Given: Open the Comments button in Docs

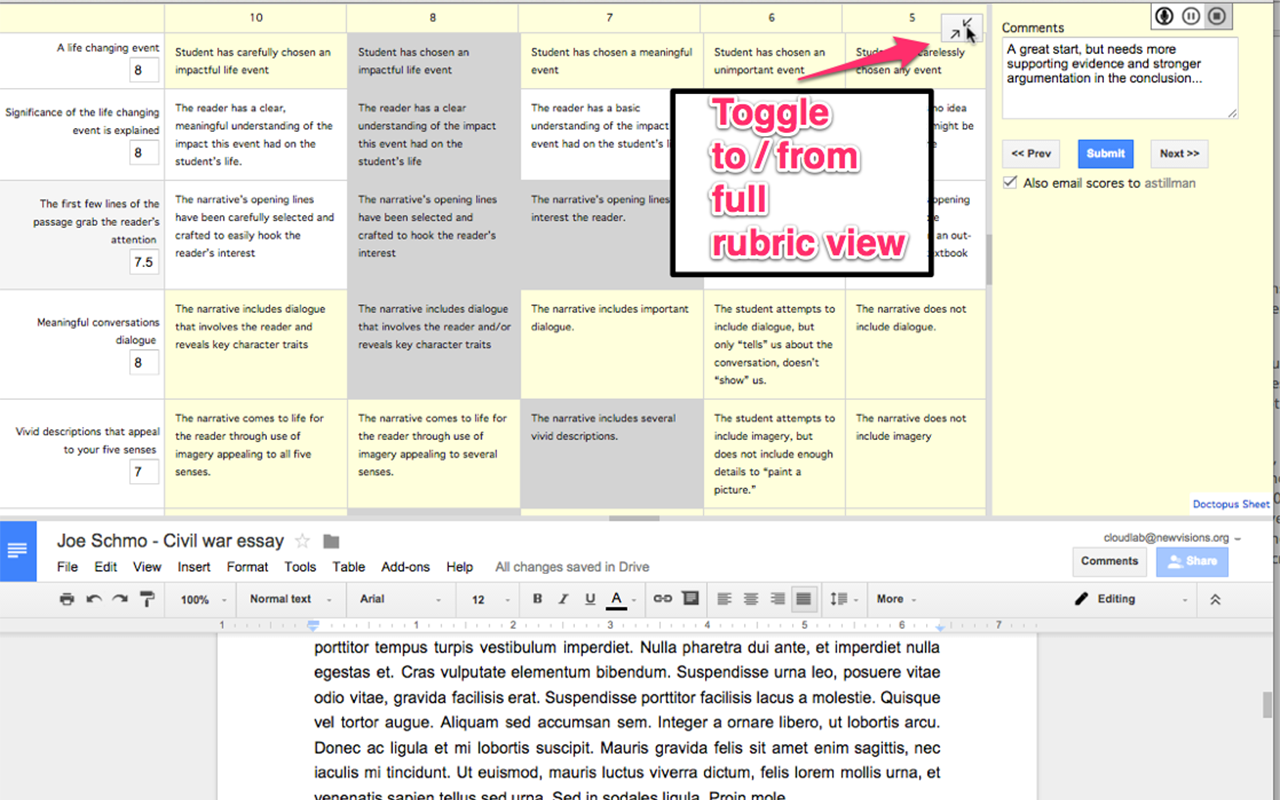Looking at the screenshot, I should (1109, 561).
